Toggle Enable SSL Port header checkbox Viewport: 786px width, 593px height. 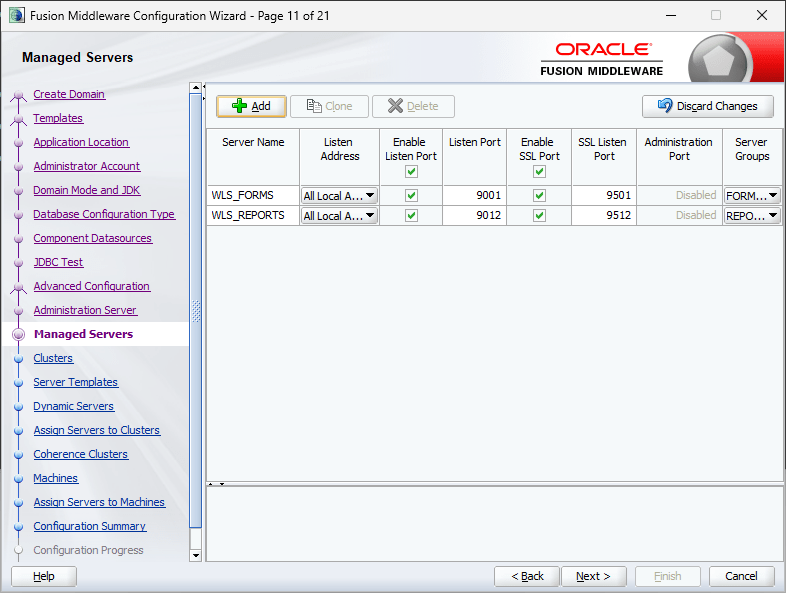click(539, 172)
